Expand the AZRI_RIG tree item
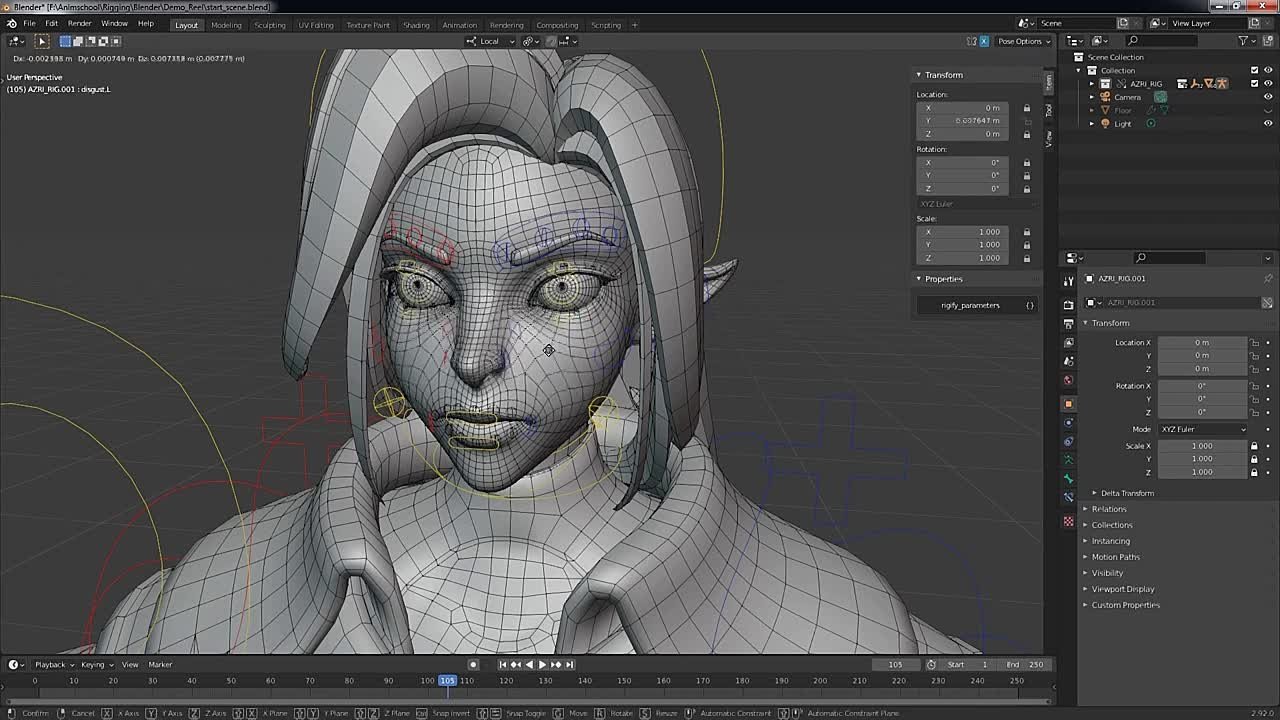The height and width of the screenshot is (720, 1280). (x=1091, y=84)
